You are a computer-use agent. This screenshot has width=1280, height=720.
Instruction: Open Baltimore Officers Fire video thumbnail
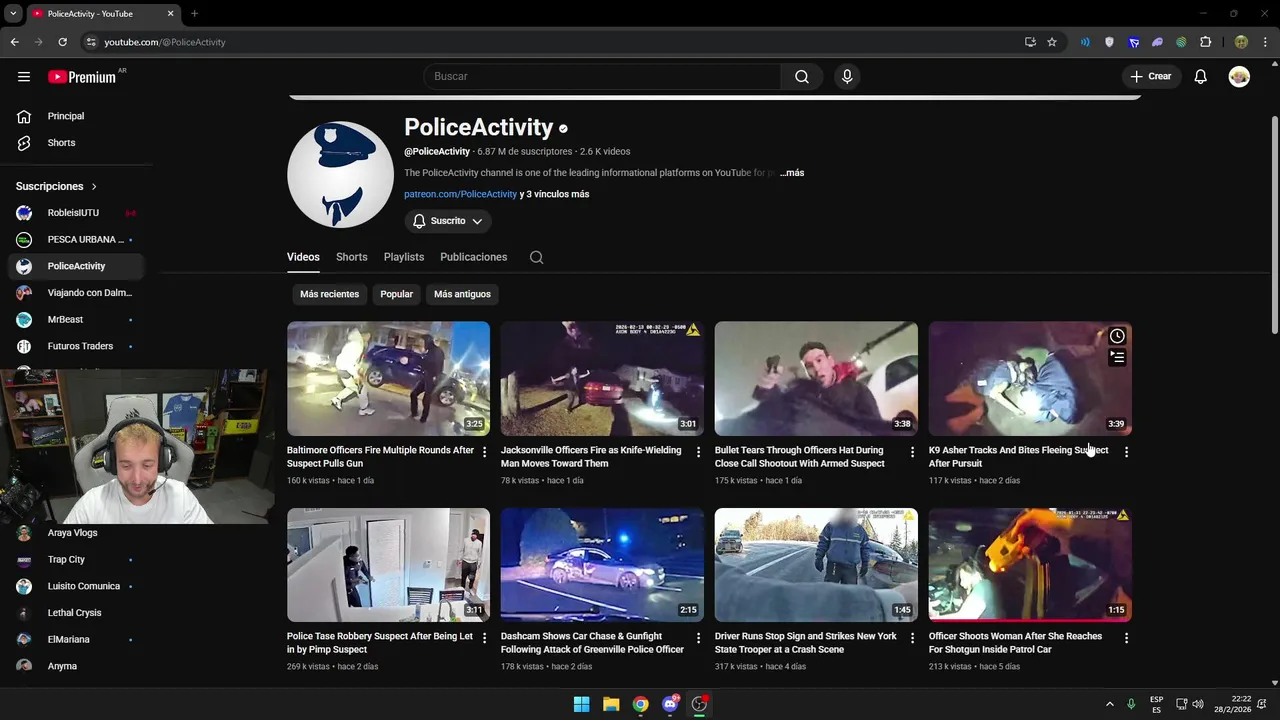(x=388, y=378)
